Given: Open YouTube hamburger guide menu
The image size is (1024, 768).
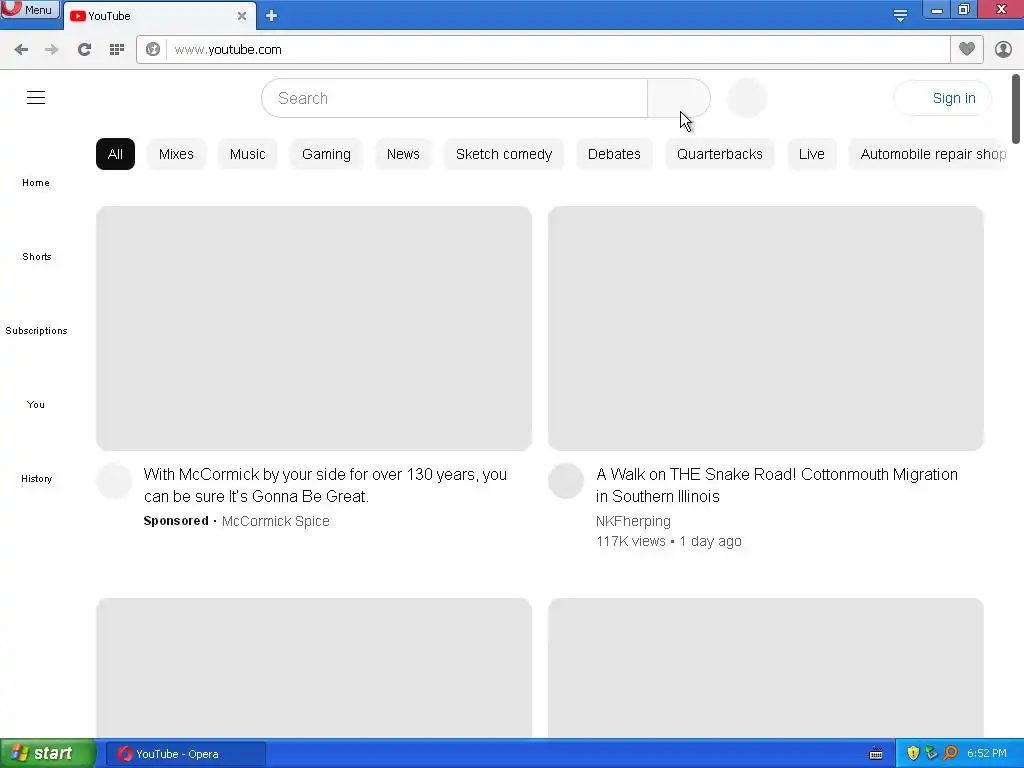Looking at the screenshot, I should click(36, 98).
